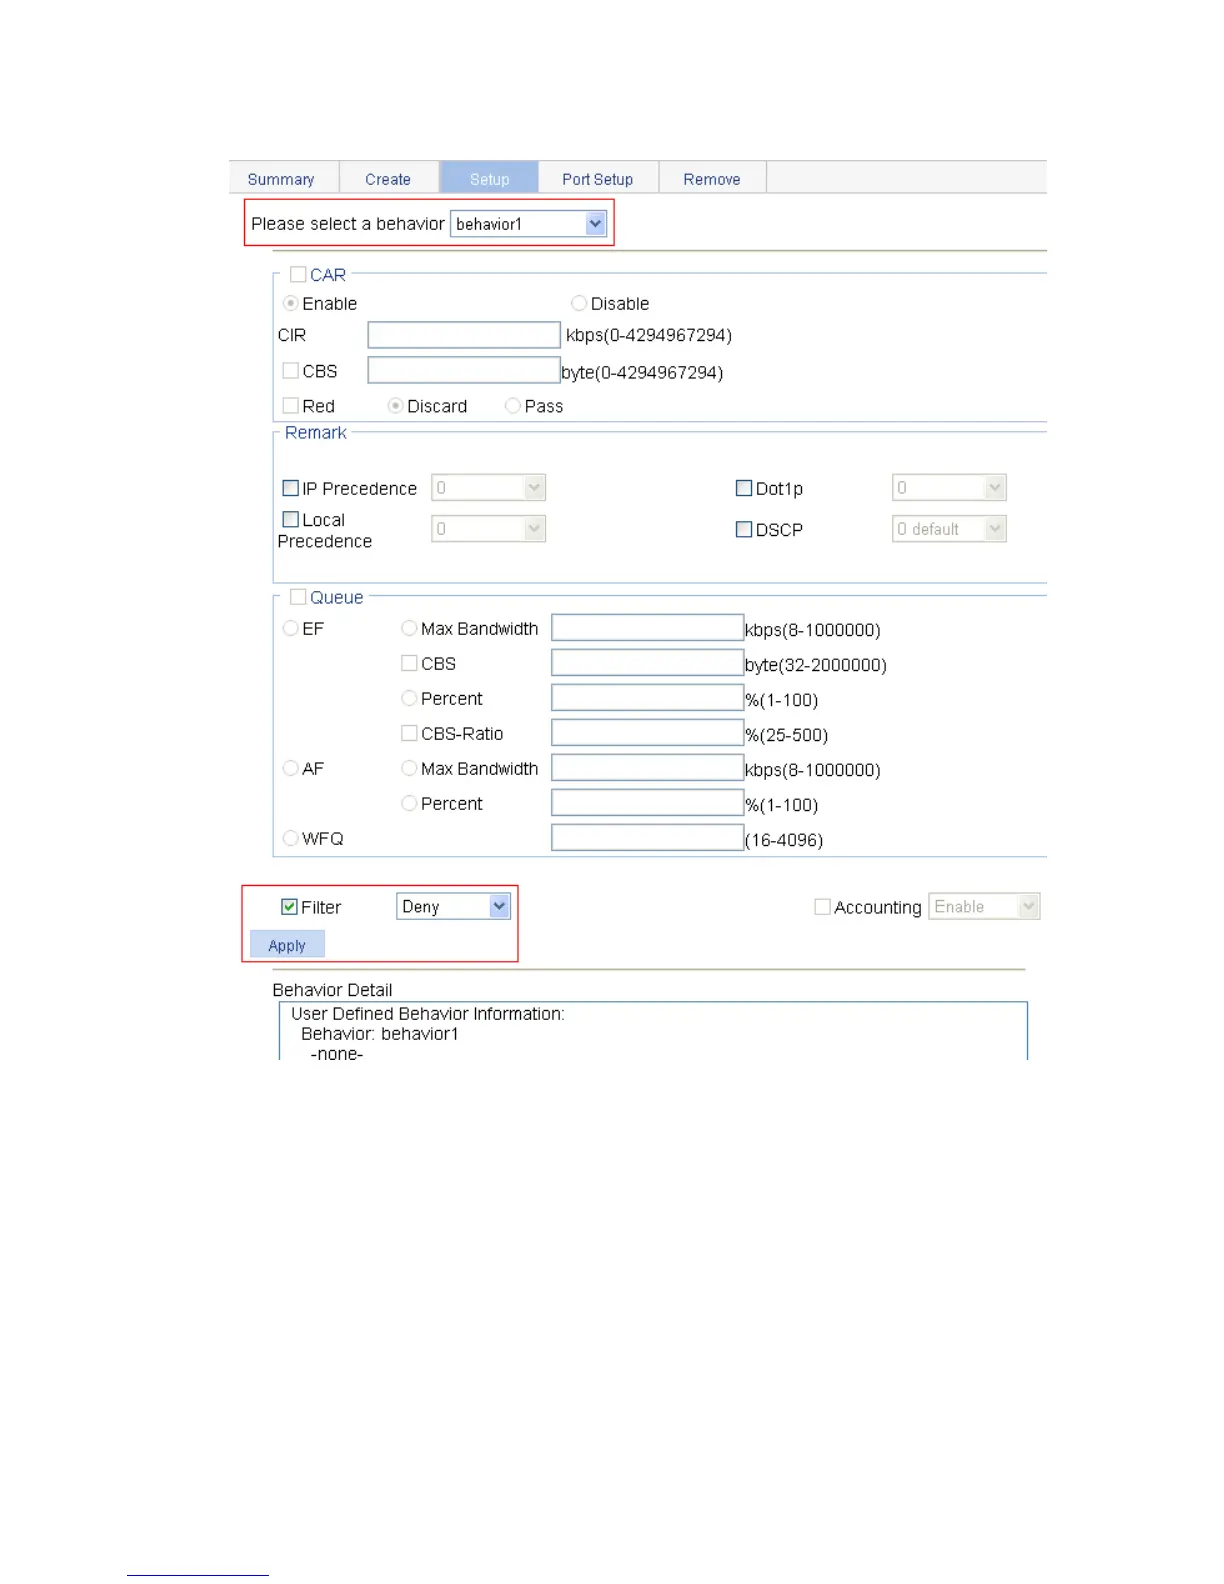Click the CAR CBS byte input field

pos(464,370)
